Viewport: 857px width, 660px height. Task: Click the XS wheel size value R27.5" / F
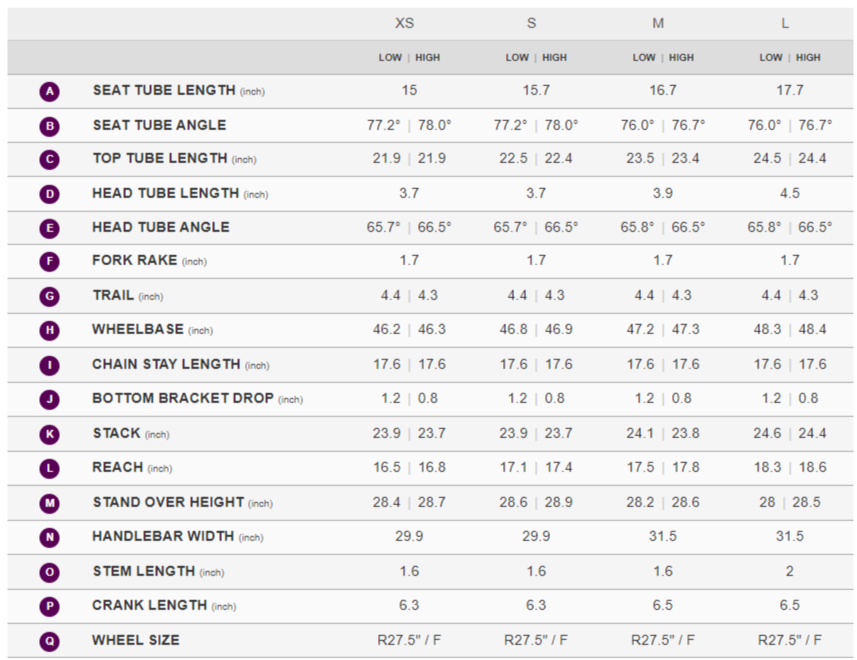[x=409, y=640]
